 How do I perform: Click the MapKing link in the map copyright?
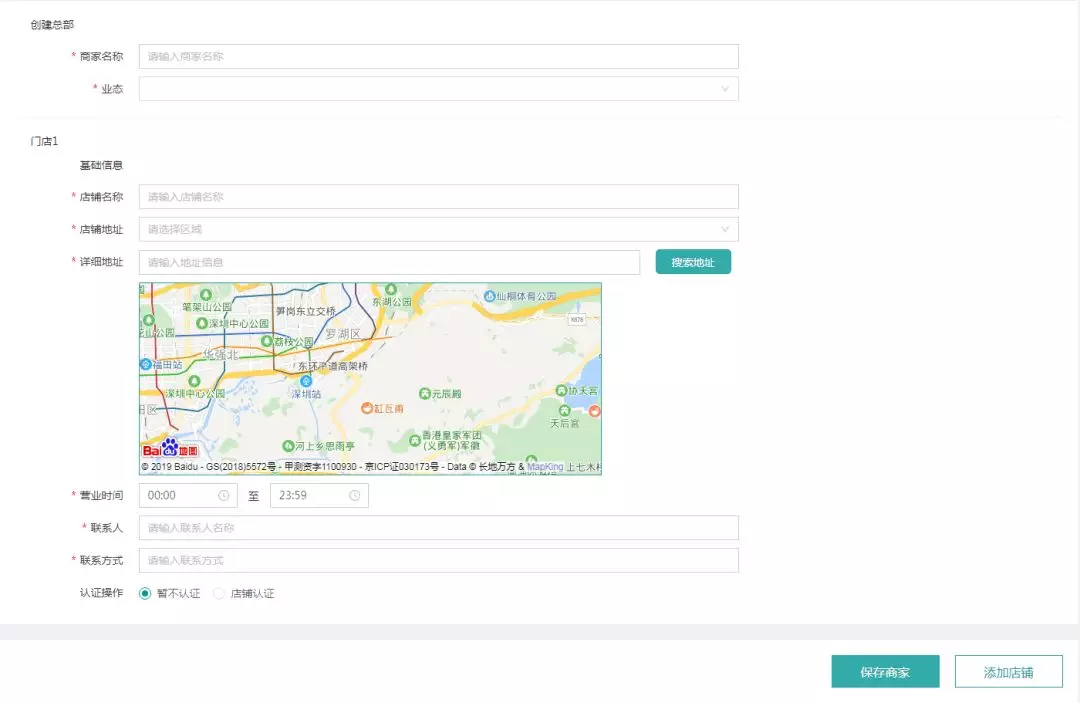[545, 467]
